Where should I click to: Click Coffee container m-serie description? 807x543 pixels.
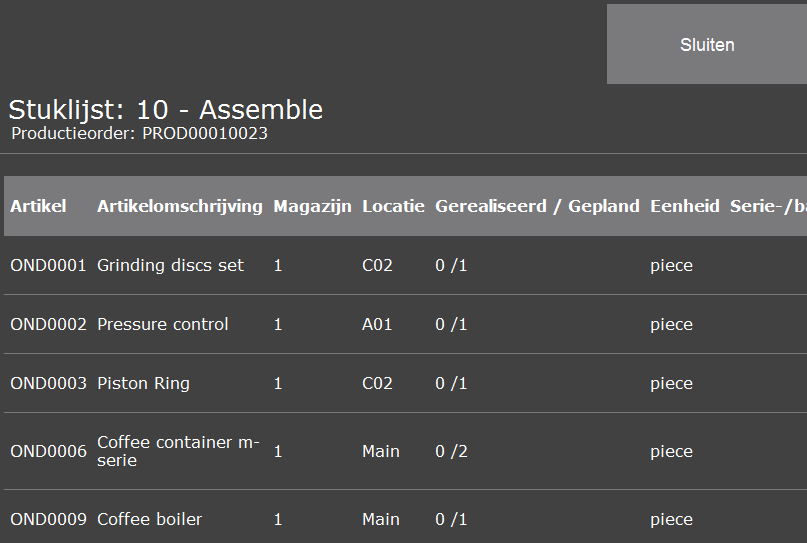point(178,451)
